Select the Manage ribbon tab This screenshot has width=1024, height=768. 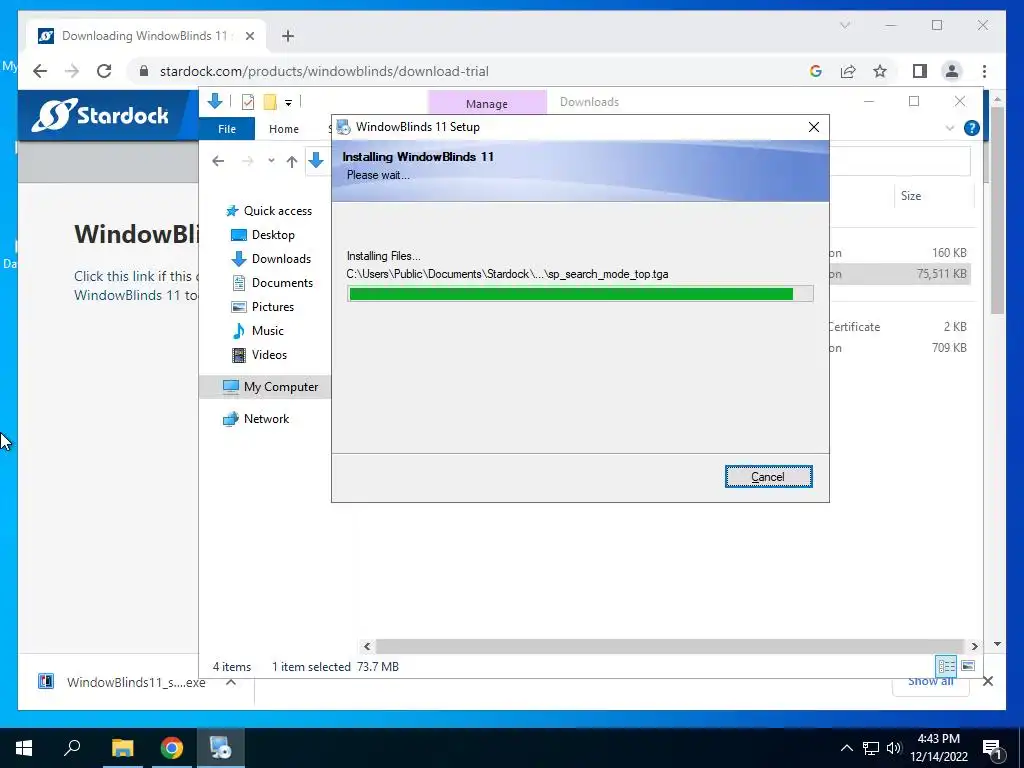pyautogui.click(x=487, y=103)
